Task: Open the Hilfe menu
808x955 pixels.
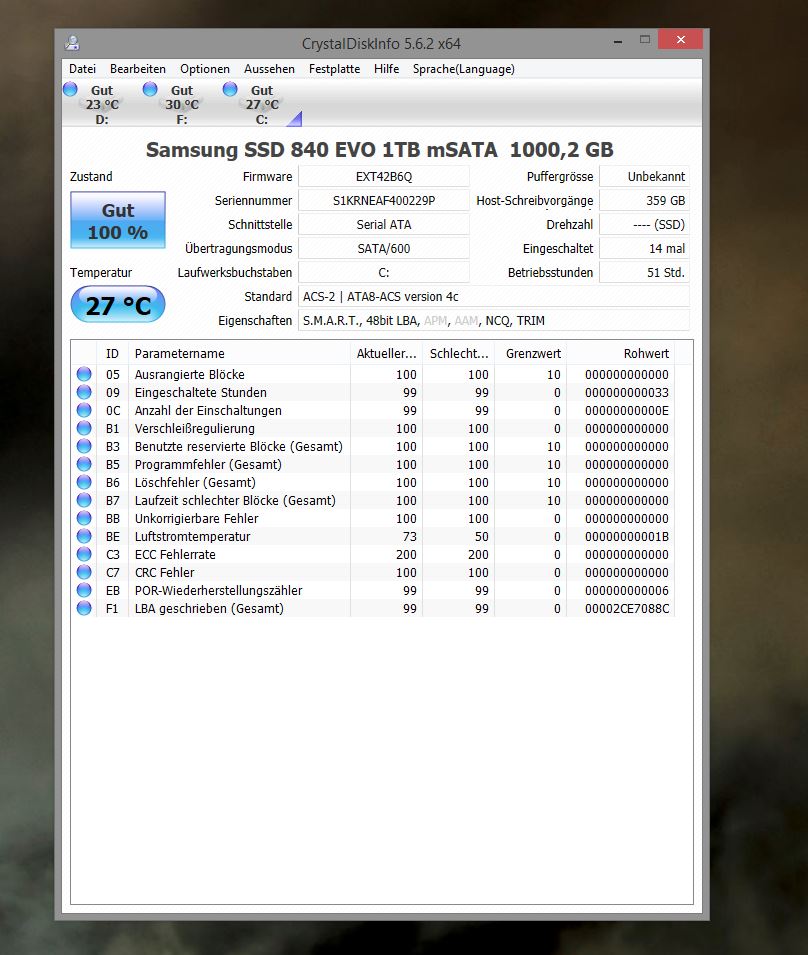Action: pyautogui.click(x=386, y=69)
